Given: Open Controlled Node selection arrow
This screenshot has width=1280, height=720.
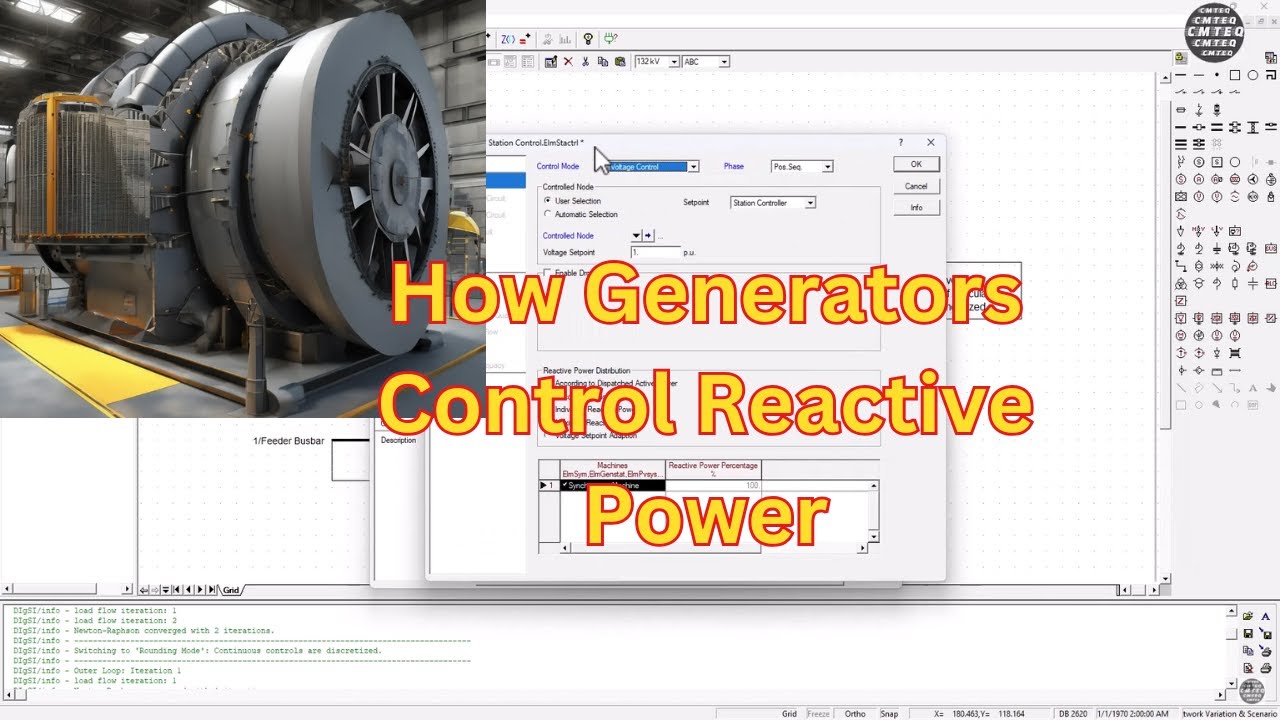Looking at the screenshot, I should coord(636,236).
